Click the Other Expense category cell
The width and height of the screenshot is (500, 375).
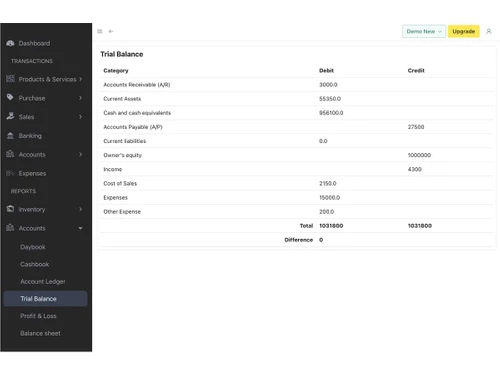[122, 212]
